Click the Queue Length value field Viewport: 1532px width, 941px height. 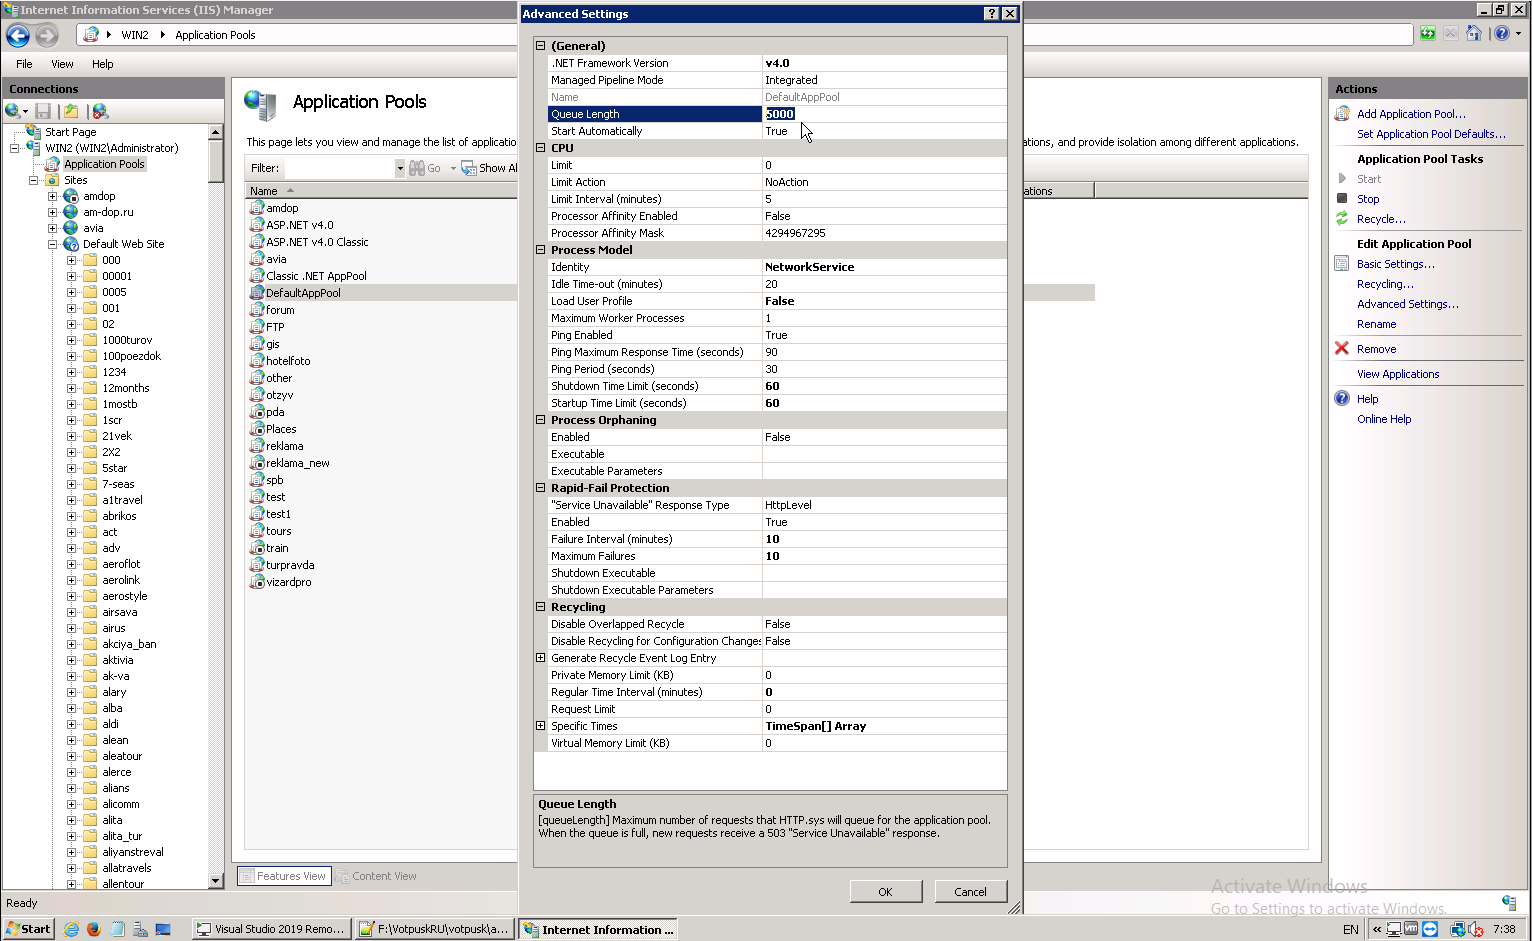pyautogui.click(x=884, y=114)
